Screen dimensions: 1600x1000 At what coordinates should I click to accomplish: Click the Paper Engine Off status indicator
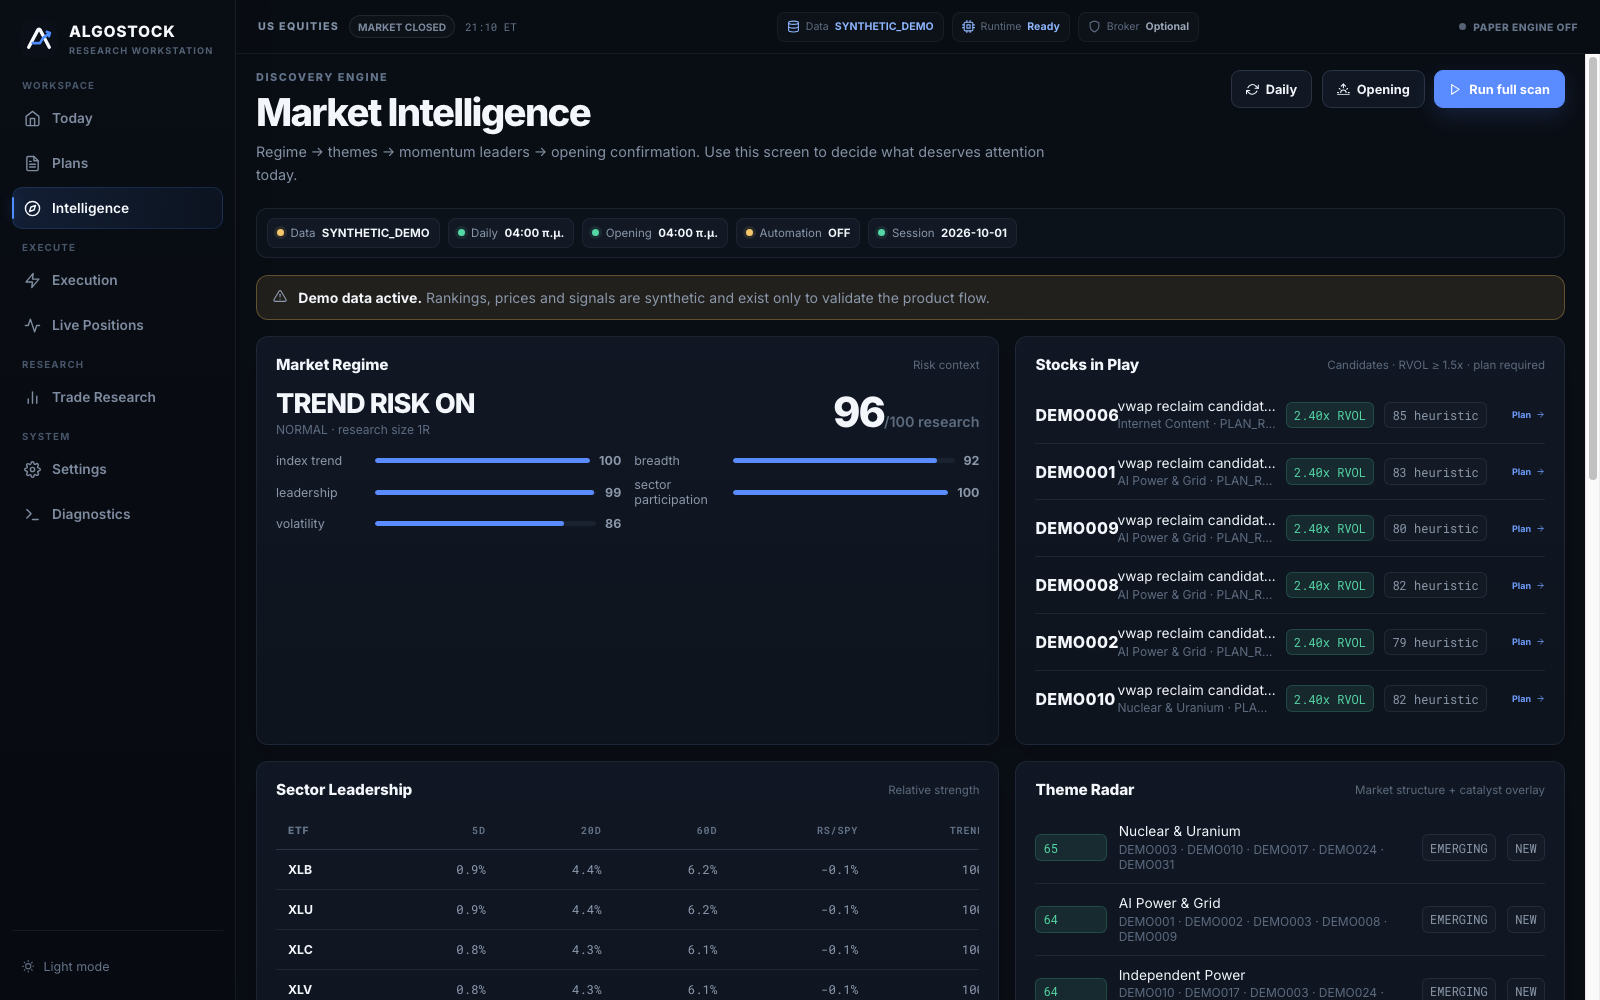1518,27
